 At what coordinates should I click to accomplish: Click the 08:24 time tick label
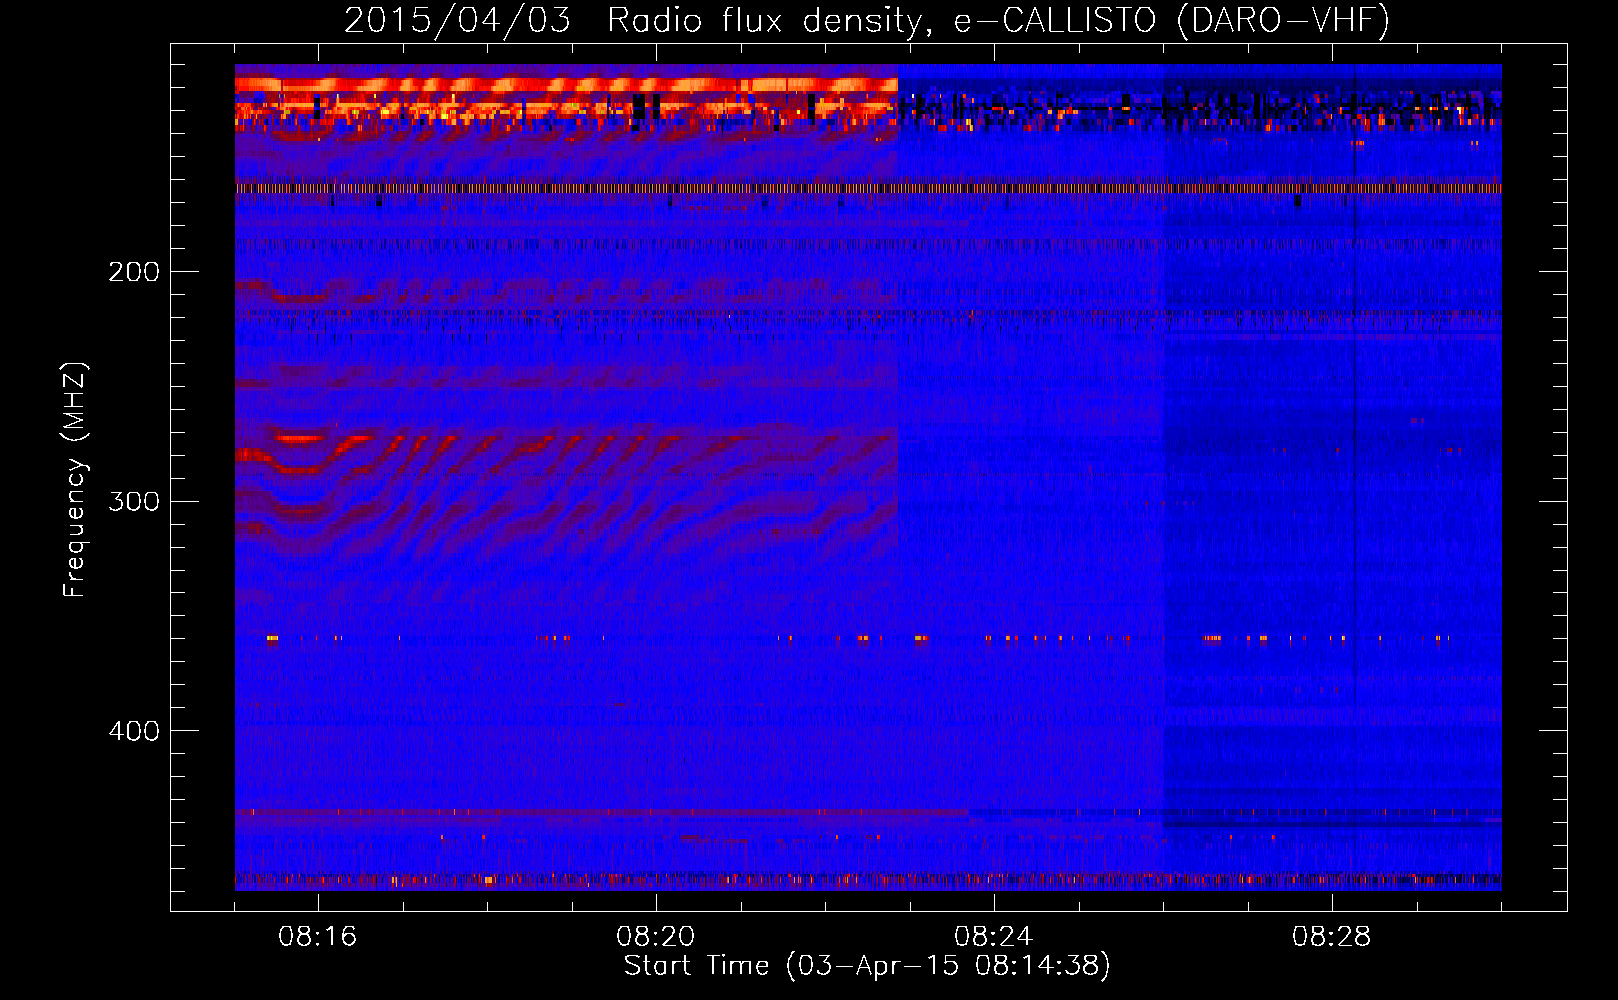(x=994, y=937)
